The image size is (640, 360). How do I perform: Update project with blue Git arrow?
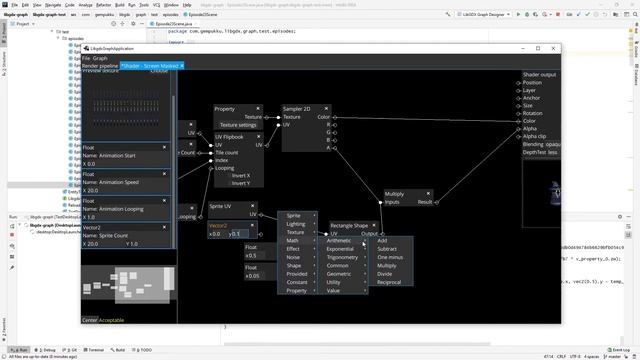[578, 14]
